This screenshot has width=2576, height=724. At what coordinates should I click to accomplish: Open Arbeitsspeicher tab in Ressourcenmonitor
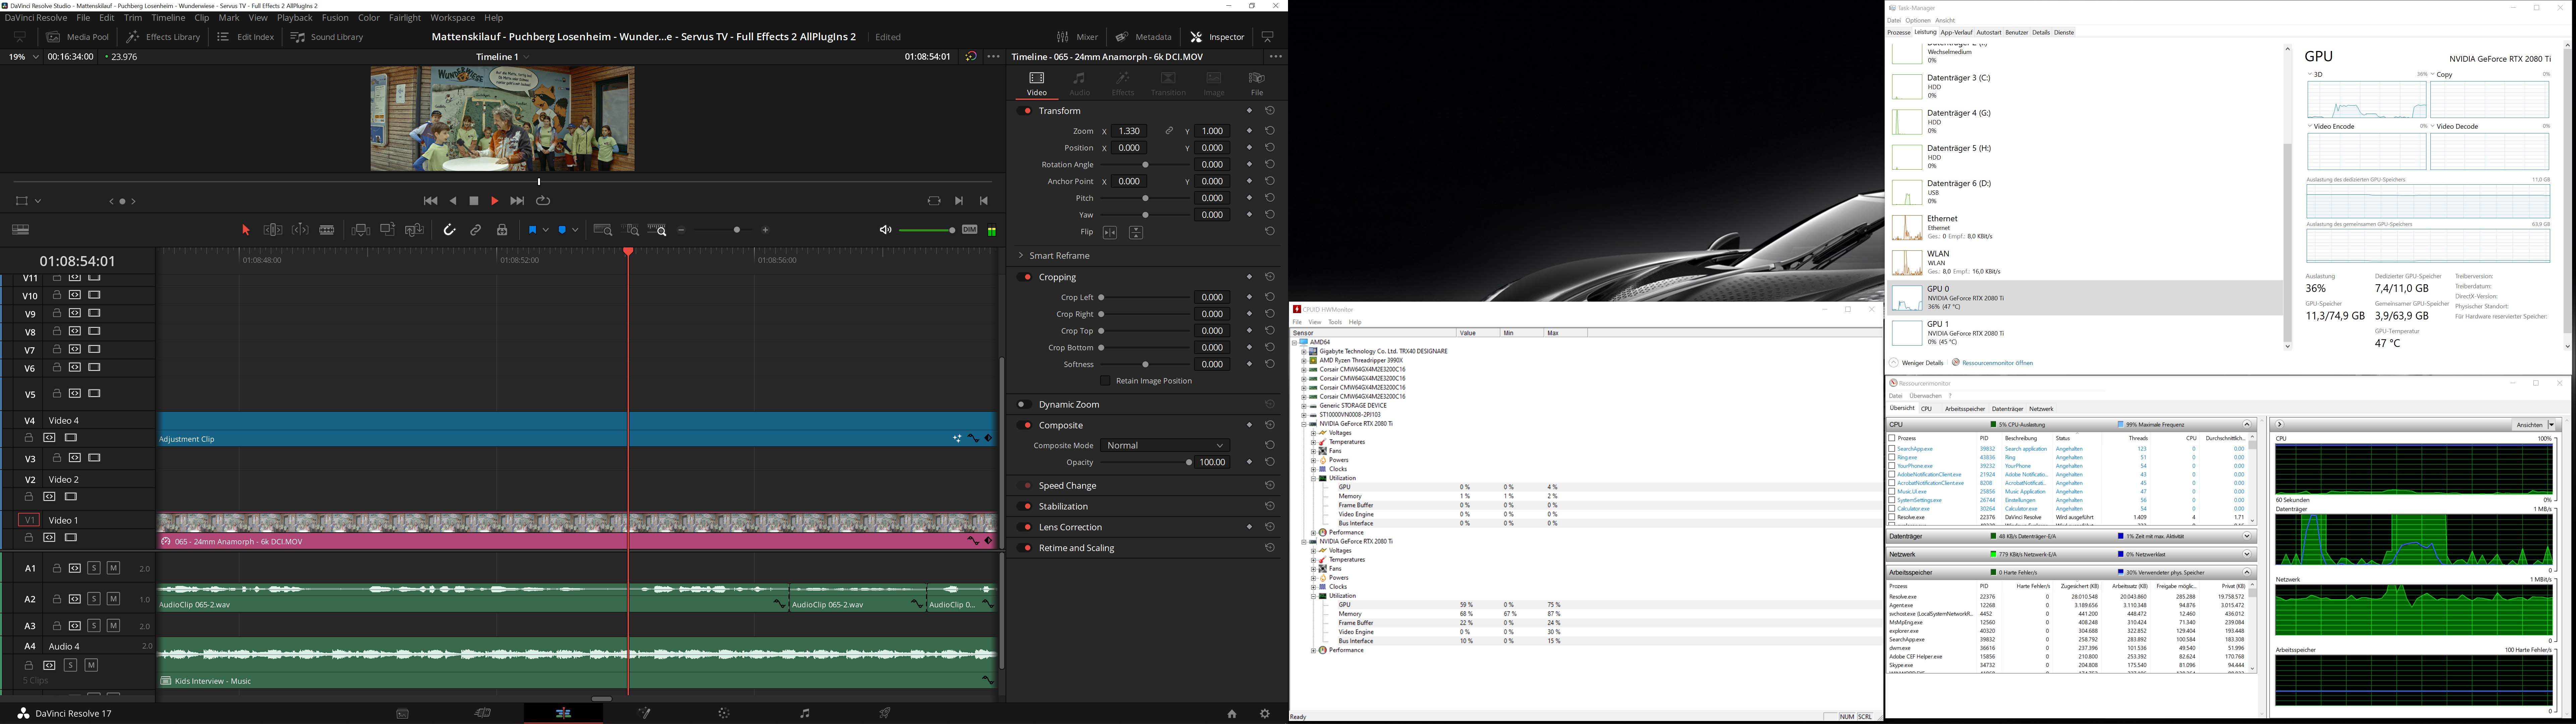1965,409
